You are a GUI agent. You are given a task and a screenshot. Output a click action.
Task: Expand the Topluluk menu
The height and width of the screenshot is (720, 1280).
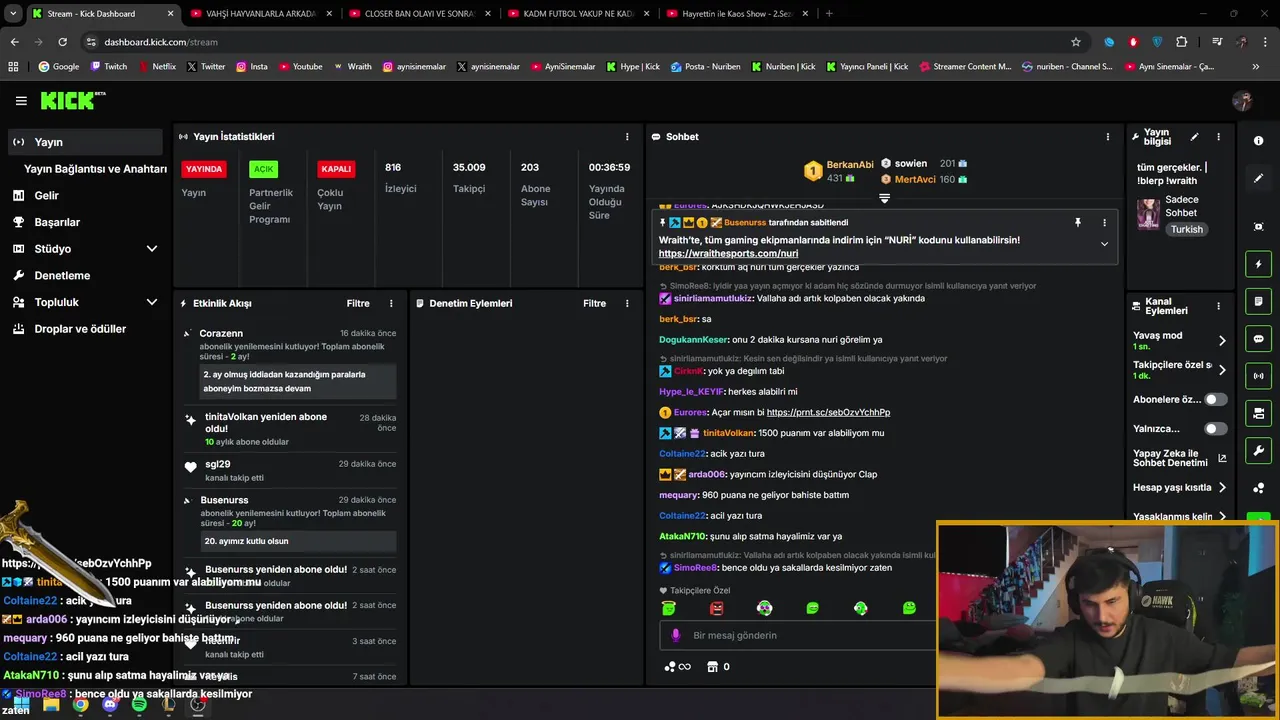click(152, 302)
